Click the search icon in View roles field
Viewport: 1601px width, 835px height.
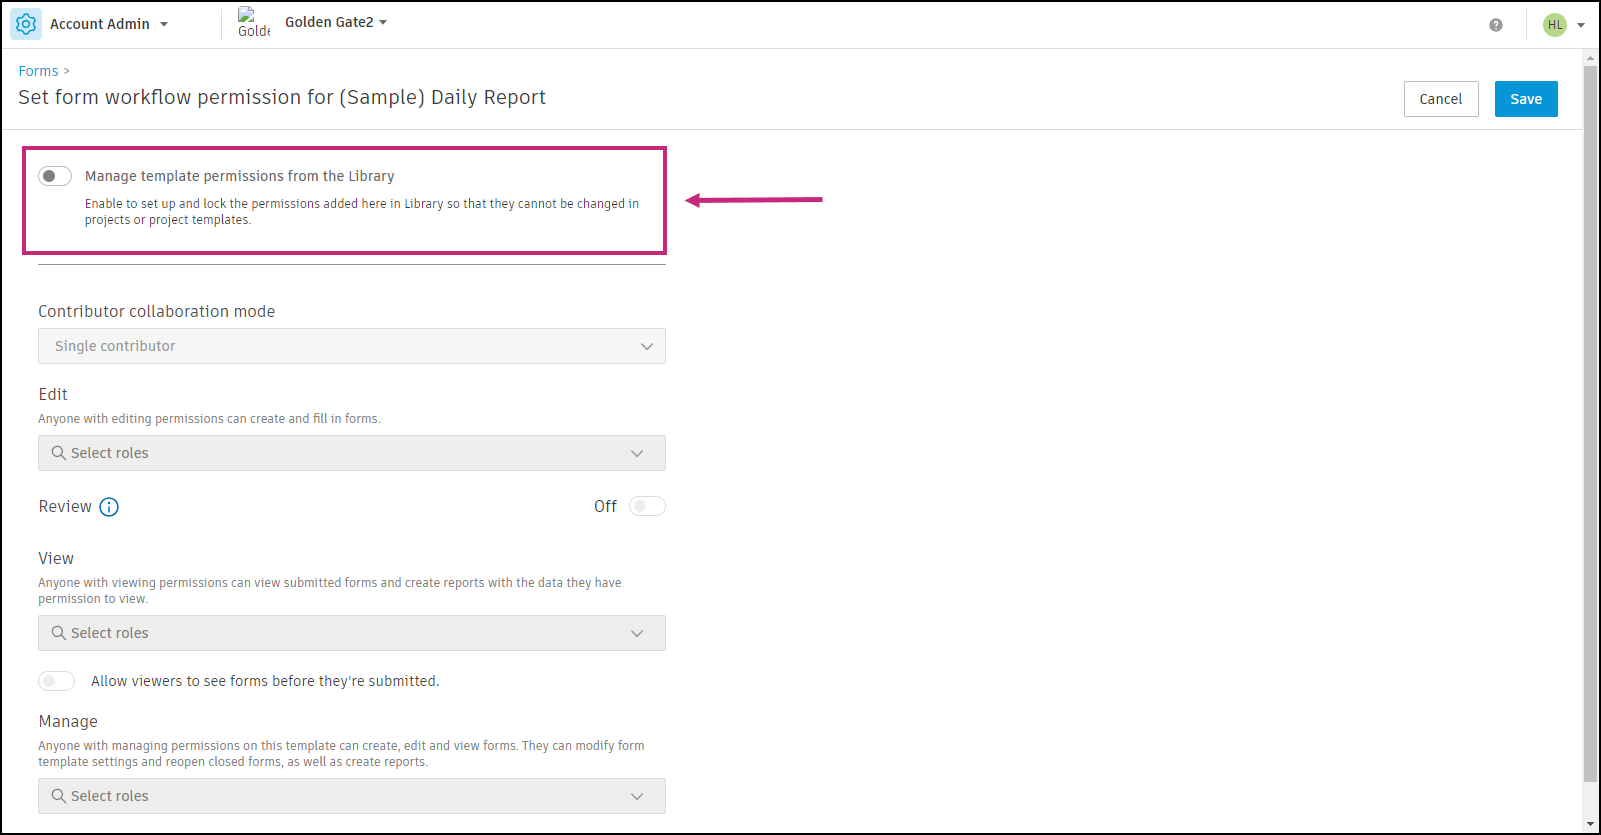pos(59,633)
